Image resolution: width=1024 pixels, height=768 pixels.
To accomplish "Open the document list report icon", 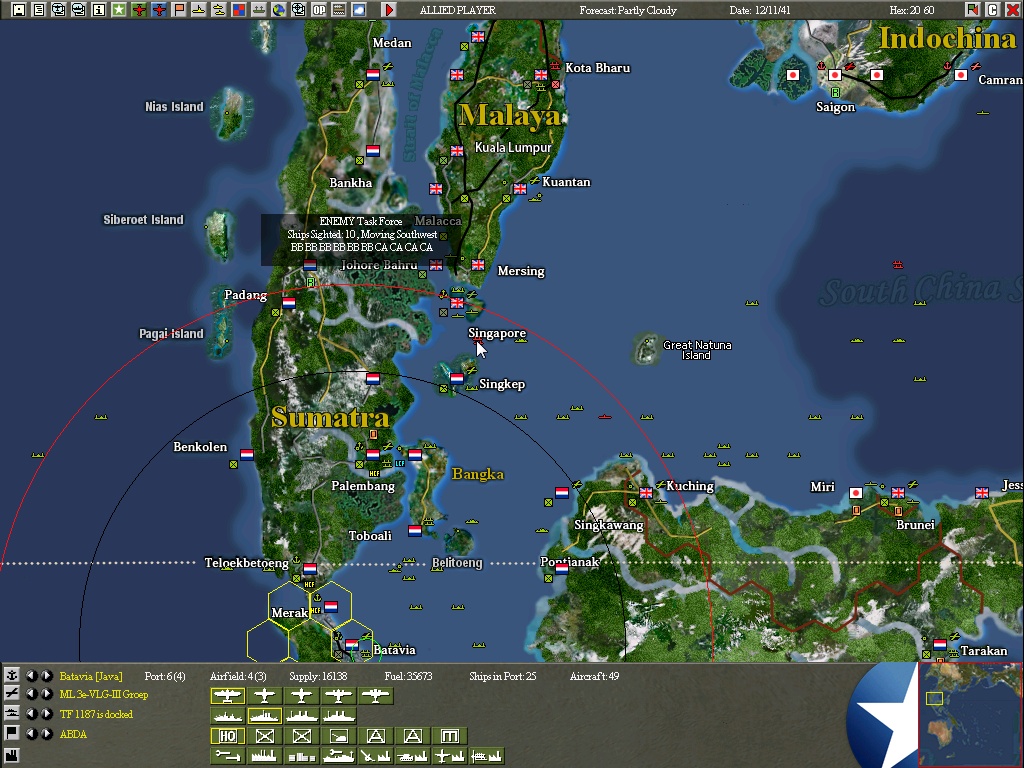I will click(39, 10).
